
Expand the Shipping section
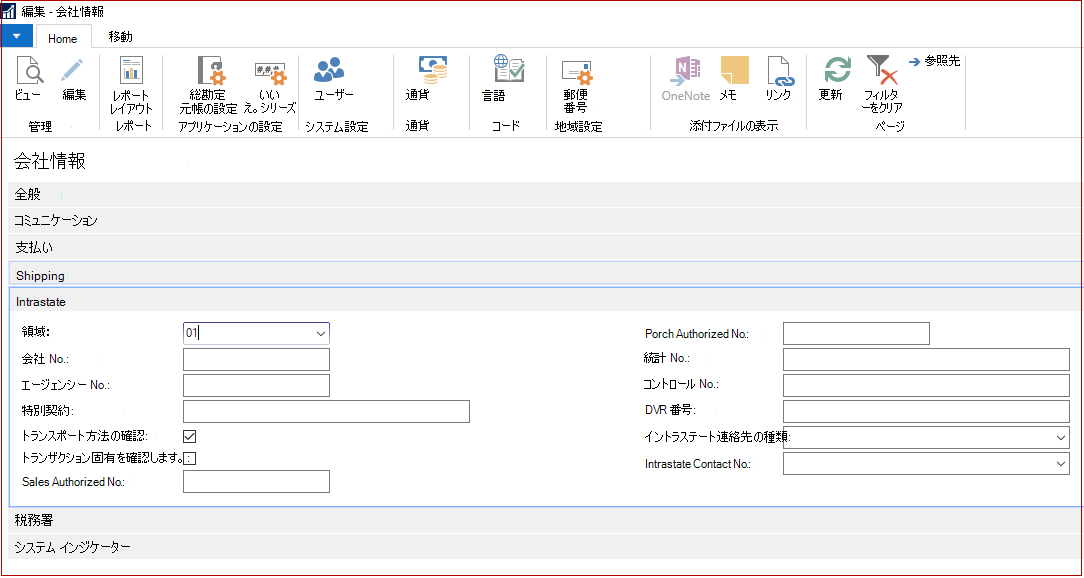pos(545,275)
